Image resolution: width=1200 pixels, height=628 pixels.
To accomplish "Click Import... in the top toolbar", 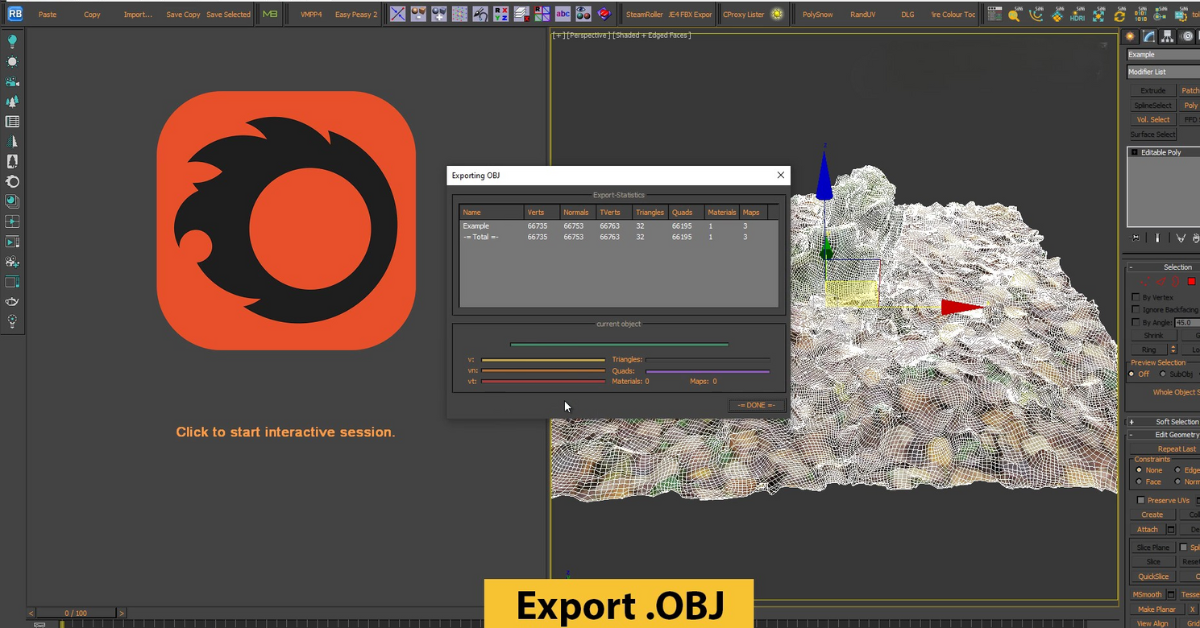I will tap(138, 15).
